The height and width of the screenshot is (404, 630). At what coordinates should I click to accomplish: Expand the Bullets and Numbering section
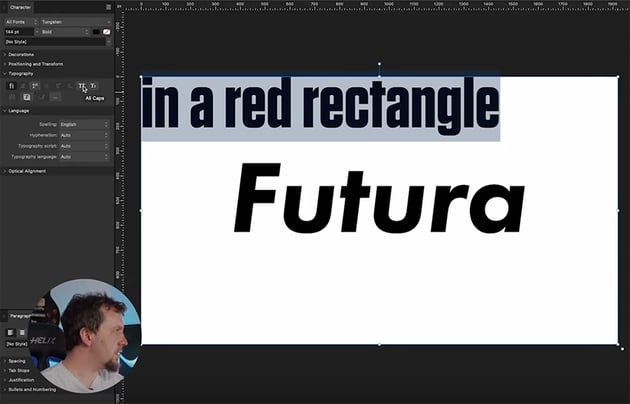tap(30, 390)
